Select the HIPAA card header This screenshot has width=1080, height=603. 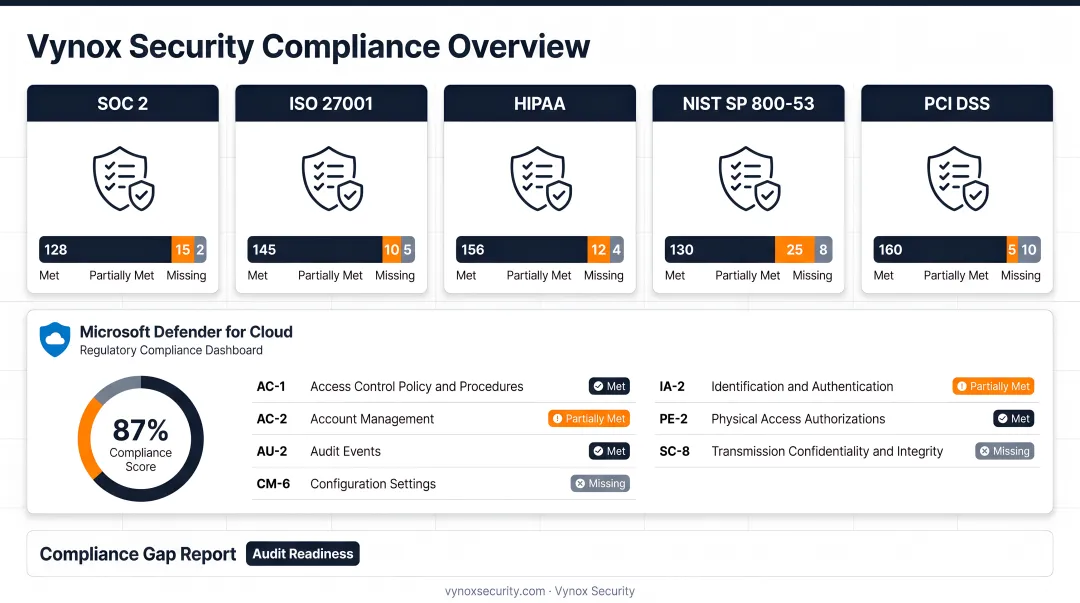point(540,103)
